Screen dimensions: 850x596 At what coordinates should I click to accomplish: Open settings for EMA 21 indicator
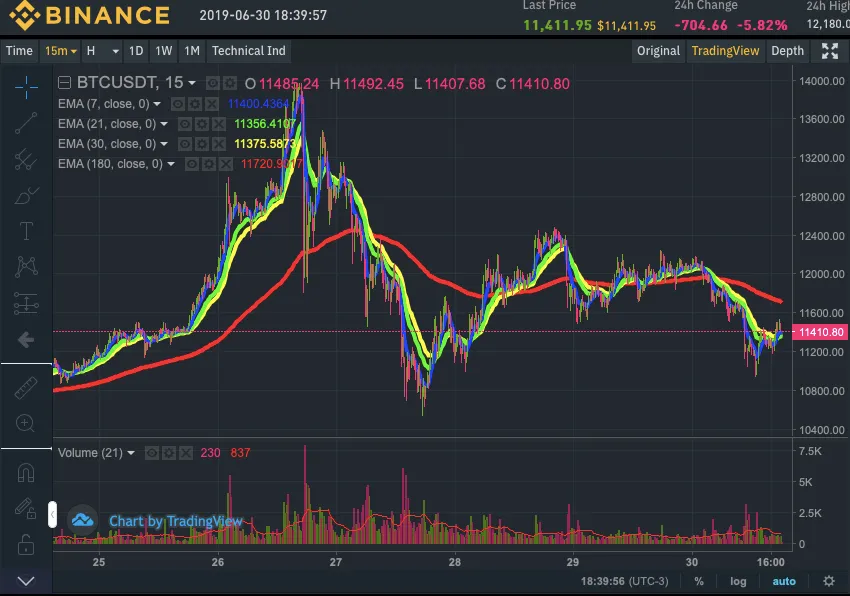click(202, 124)
